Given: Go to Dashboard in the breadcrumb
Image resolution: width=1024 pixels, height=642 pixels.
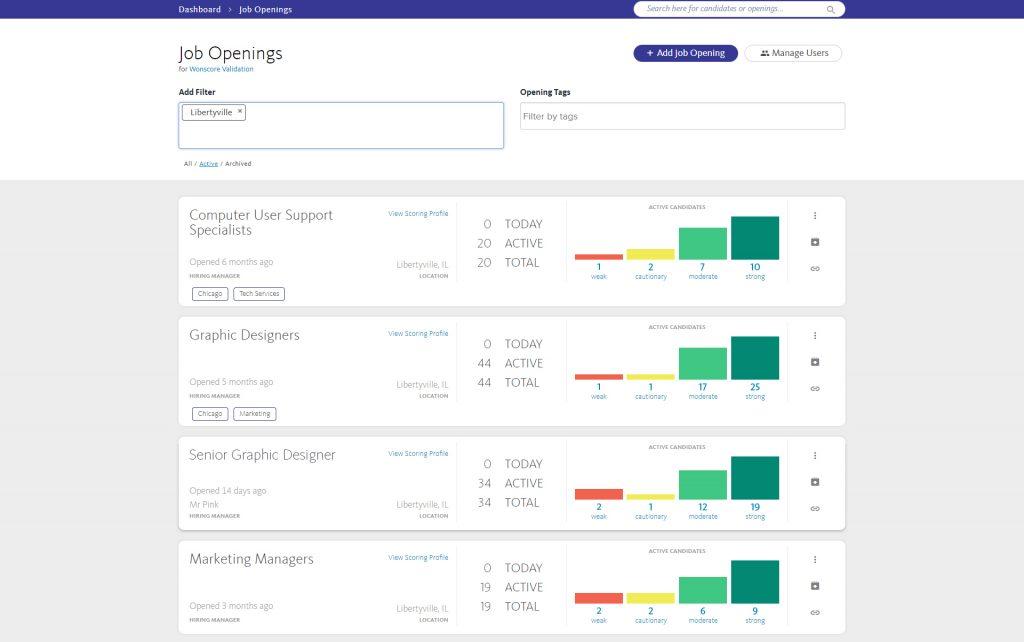Looking at the screenshot, I should tap(199, 9).
